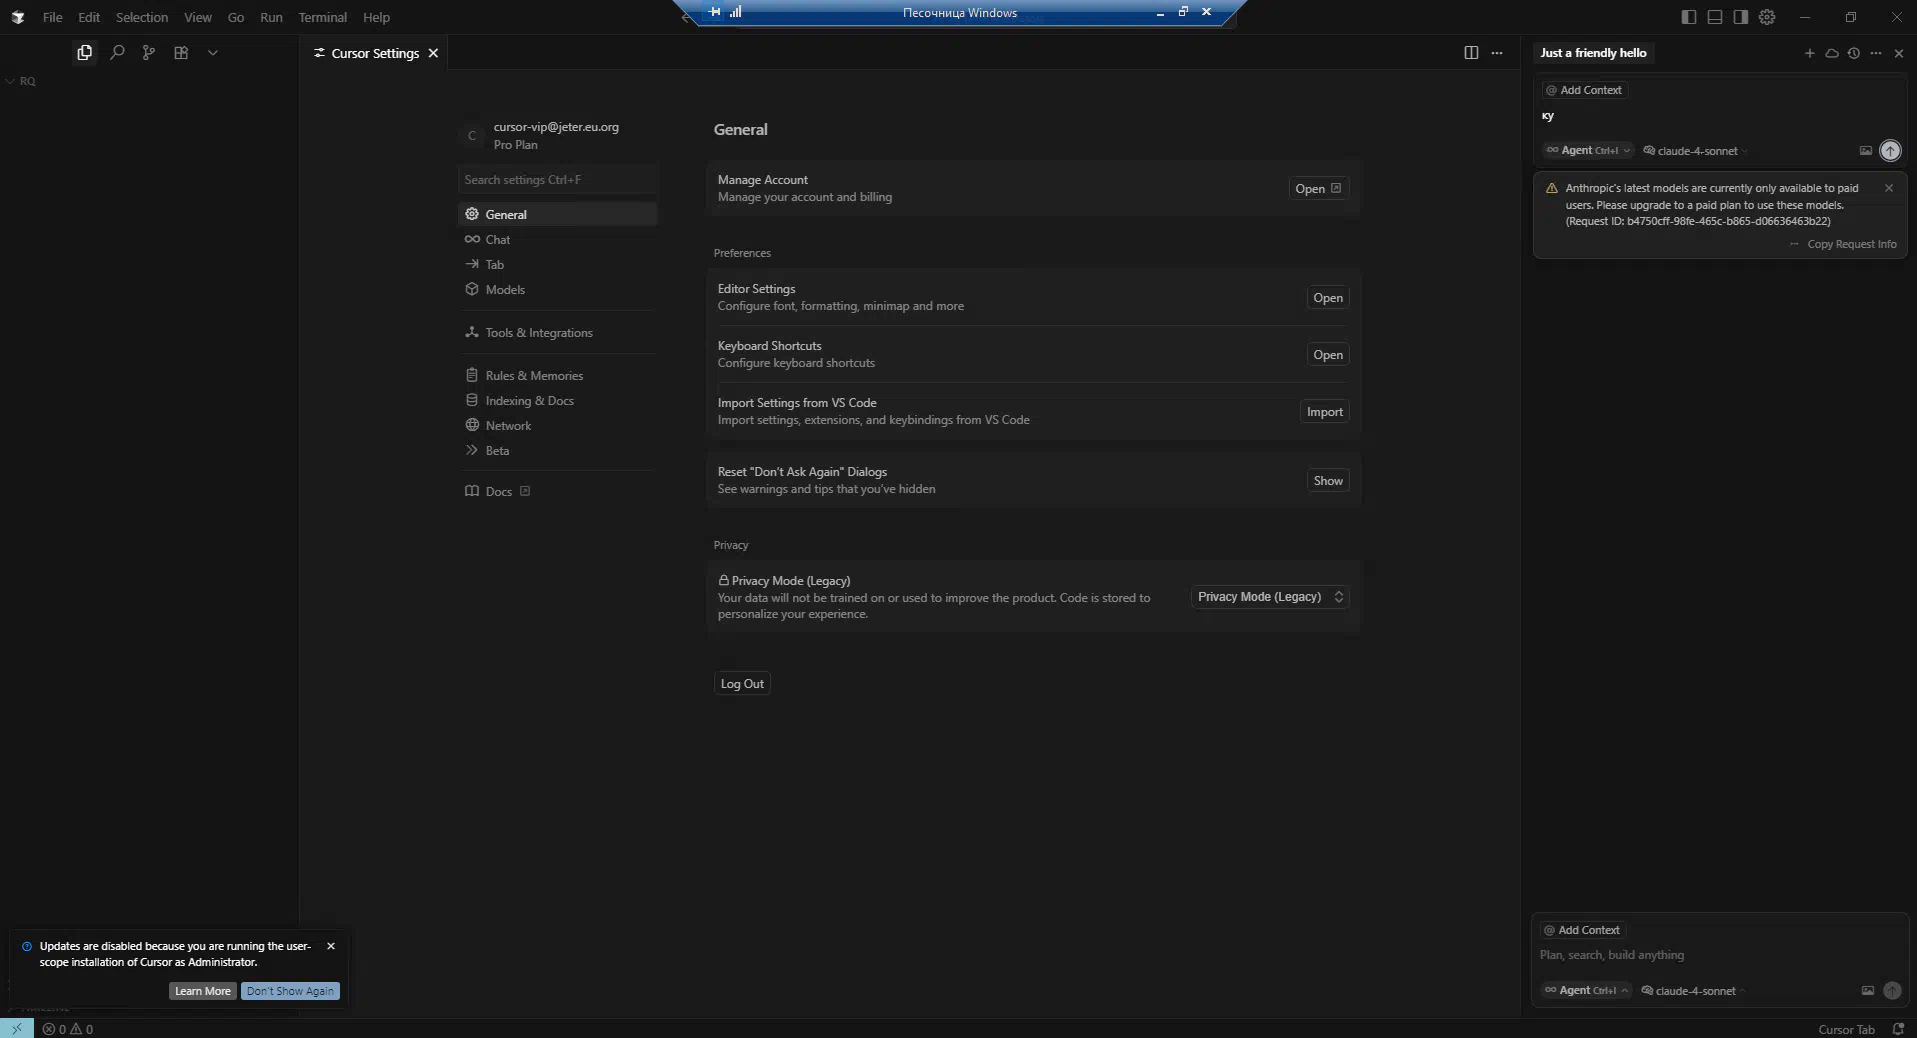Viewport: 1917px width, 1038px height.
Task: Click Don't Show Again on updates notification
Action: coord(290,991)
